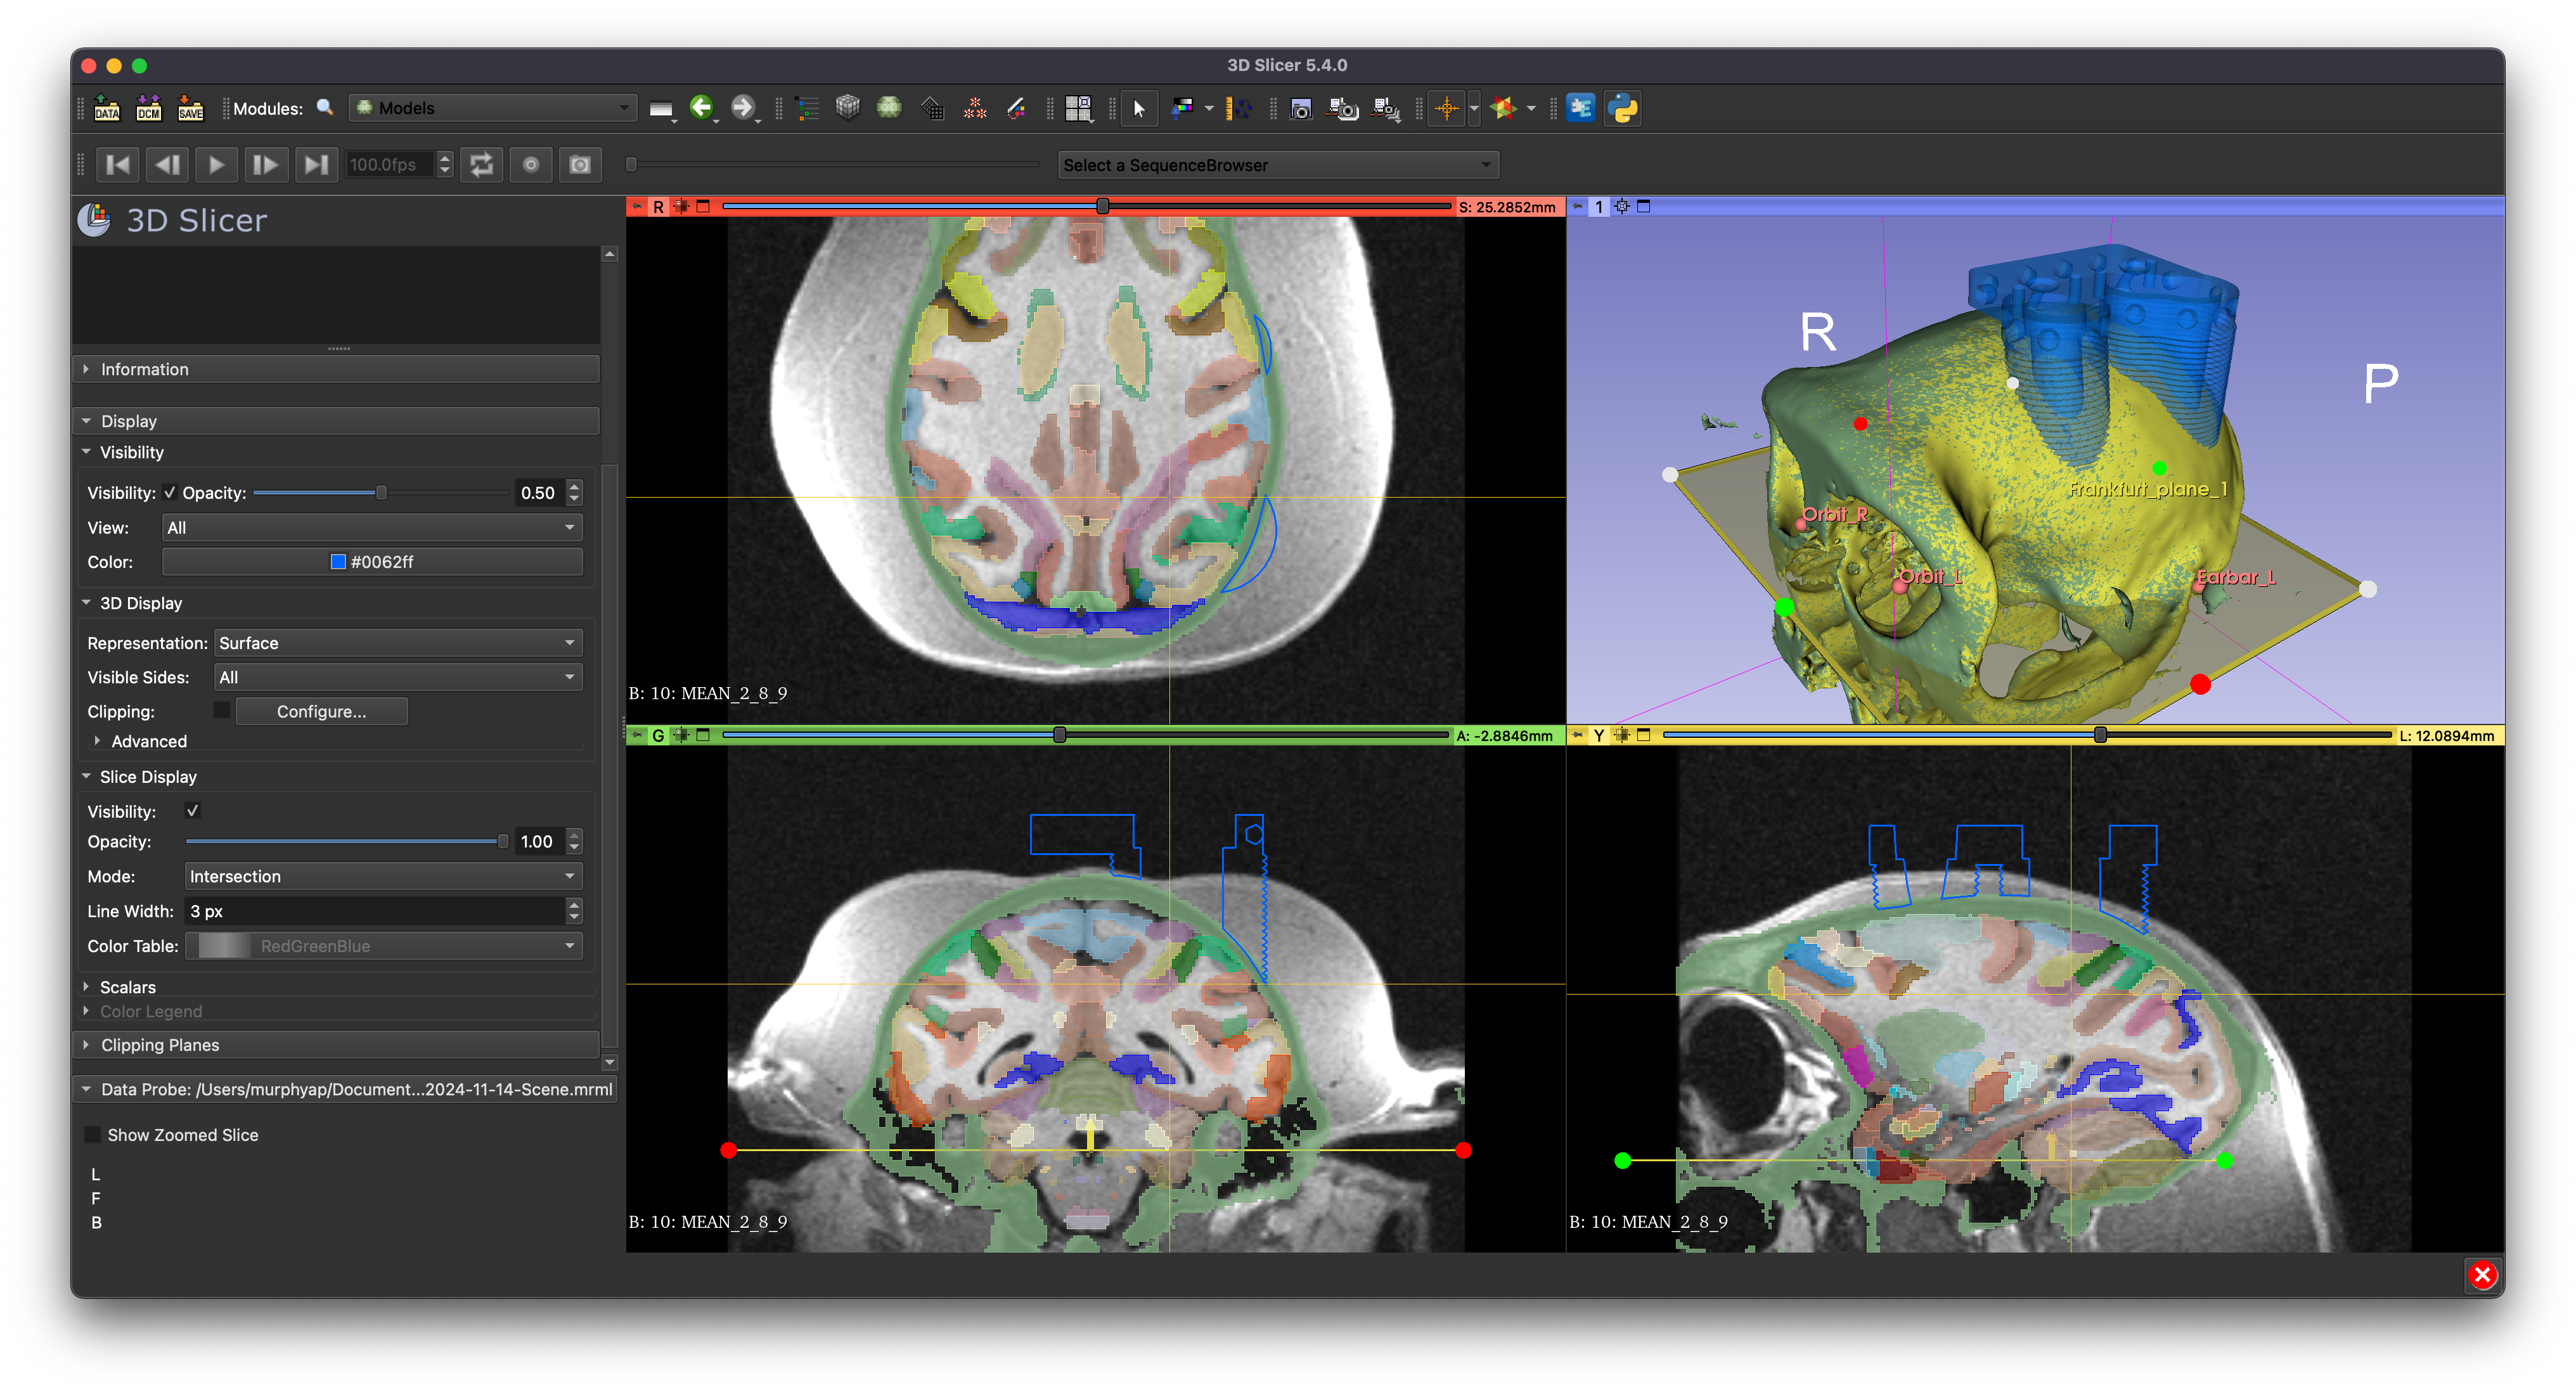This screenshot has width=2576, height=1392.
Task: Step to previous sequence frame
Action: click(167, 164)
